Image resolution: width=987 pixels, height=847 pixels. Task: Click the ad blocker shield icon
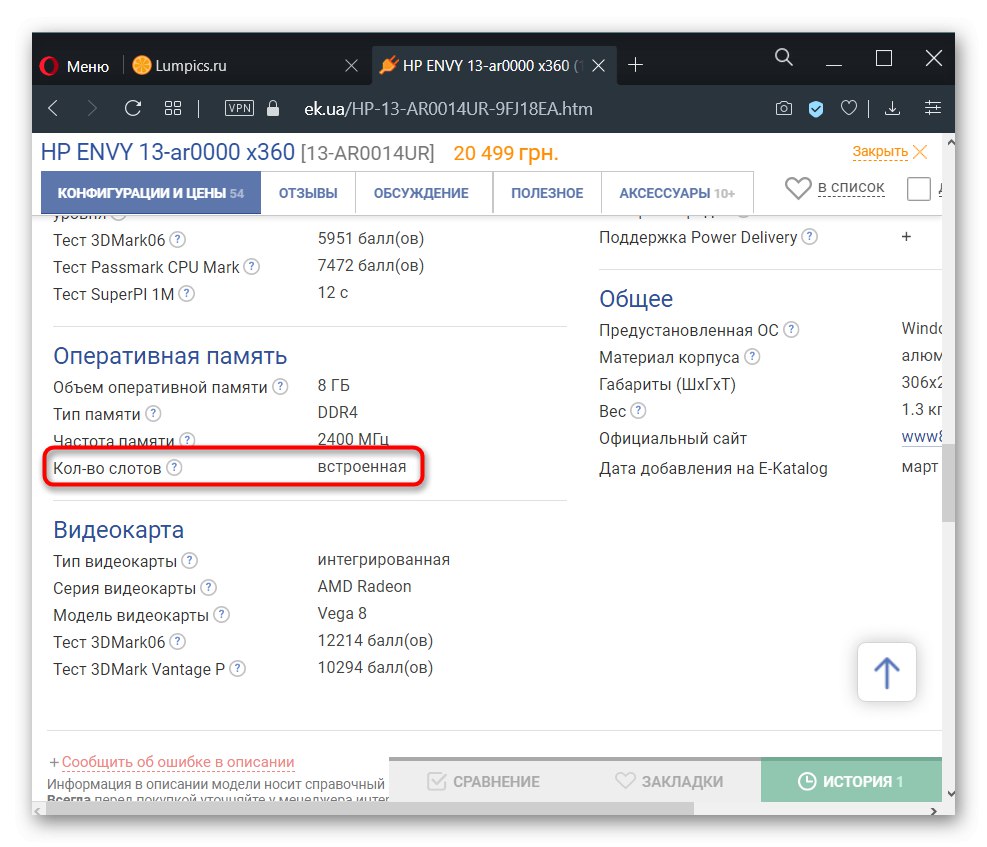816,108
